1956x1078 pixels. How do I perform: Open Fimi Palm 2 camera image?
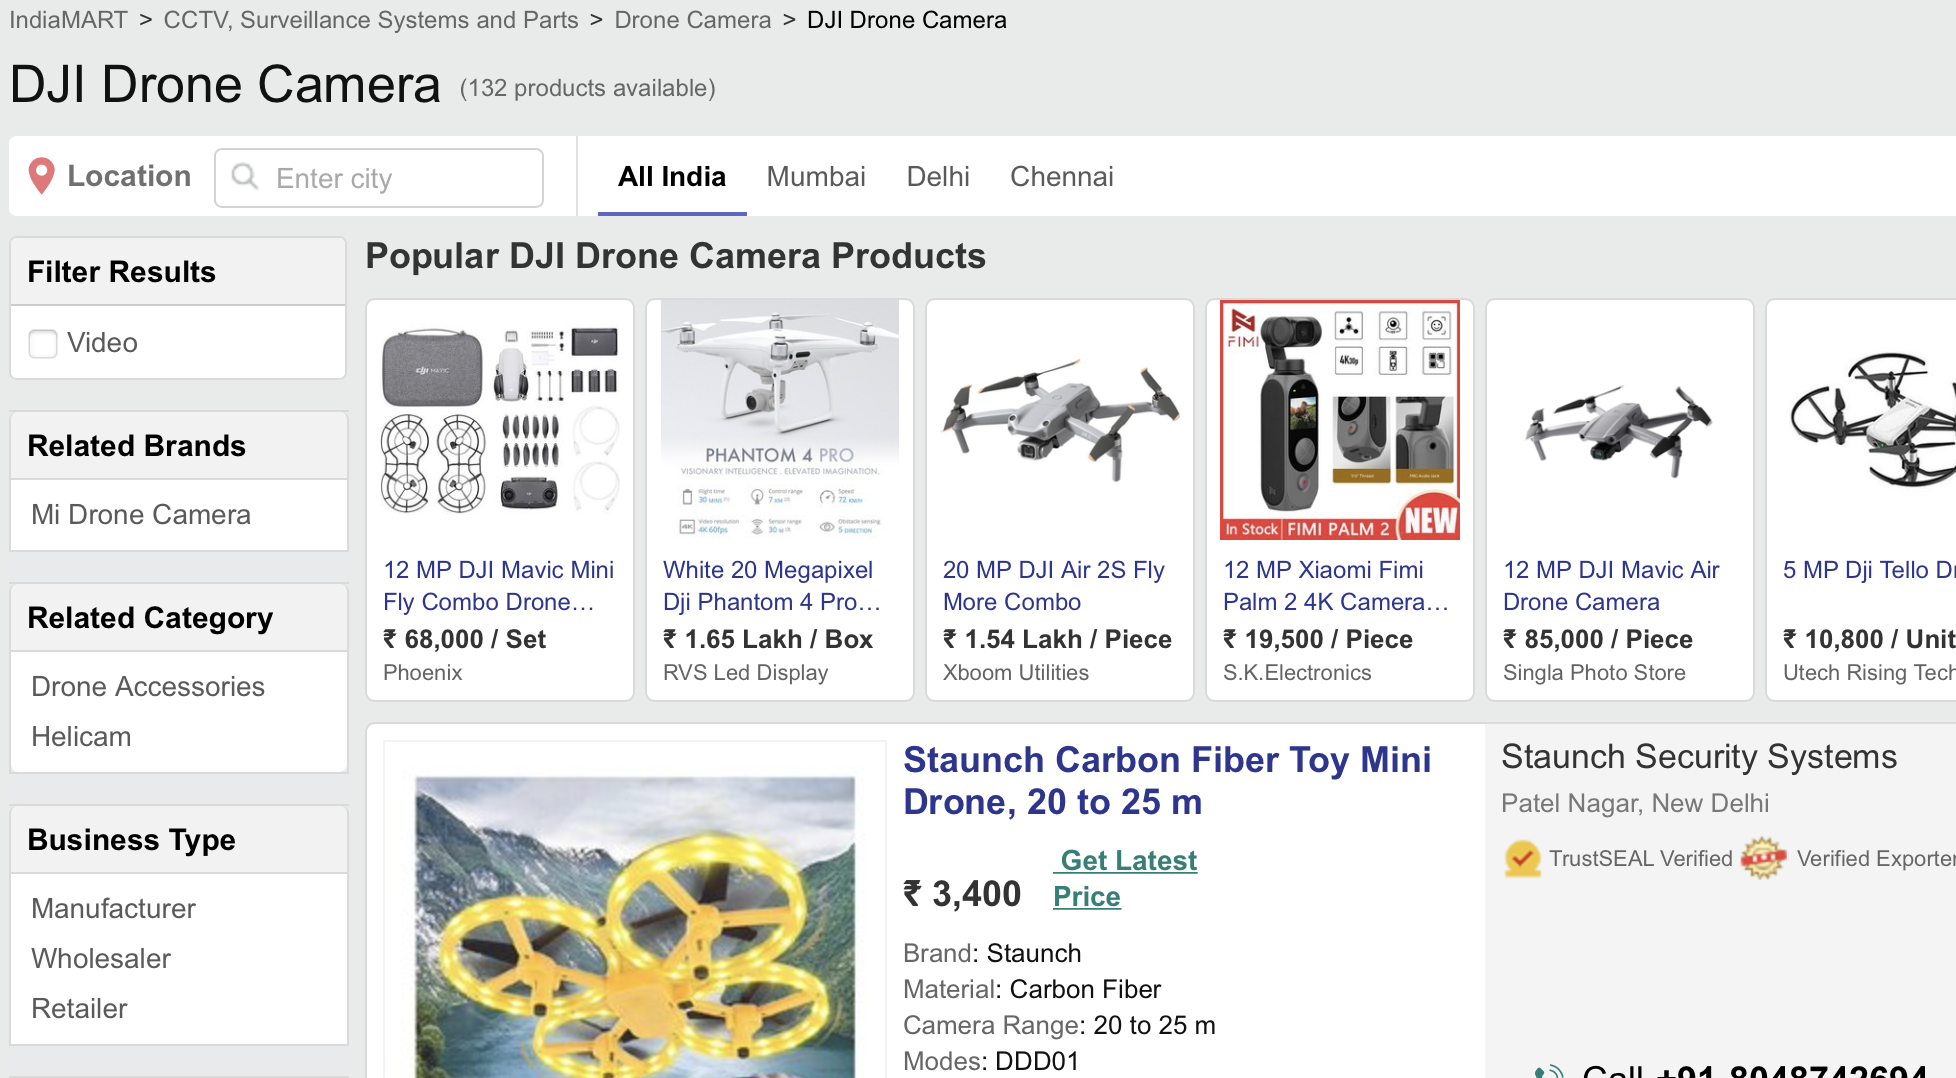[1340, 420]
